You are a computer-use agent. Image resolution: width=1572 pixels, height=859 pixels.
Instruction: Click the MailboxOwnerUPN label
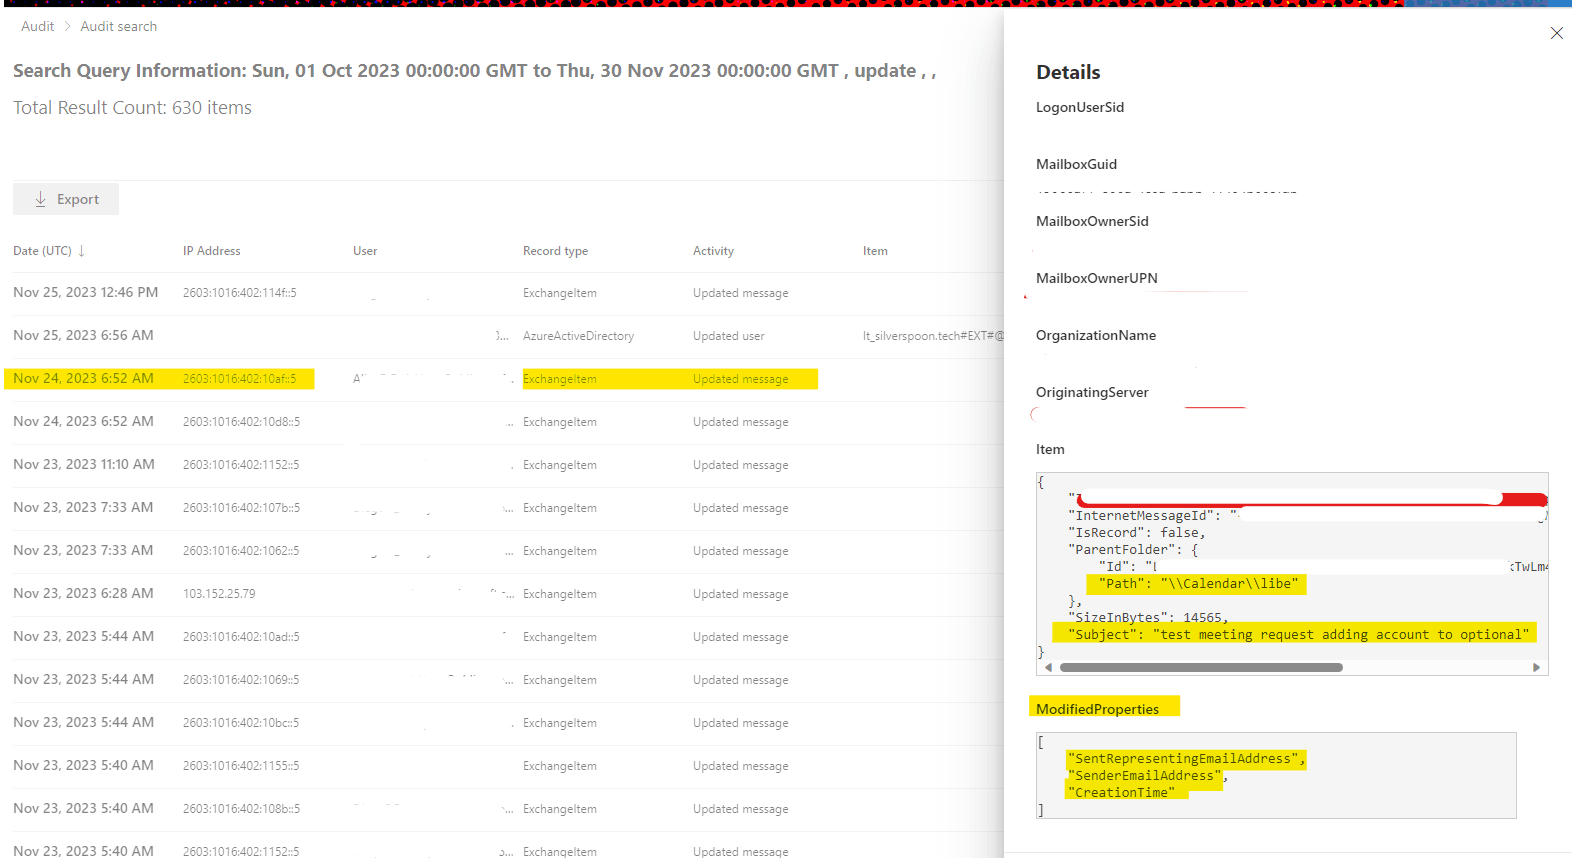(x=1096, y=278)
